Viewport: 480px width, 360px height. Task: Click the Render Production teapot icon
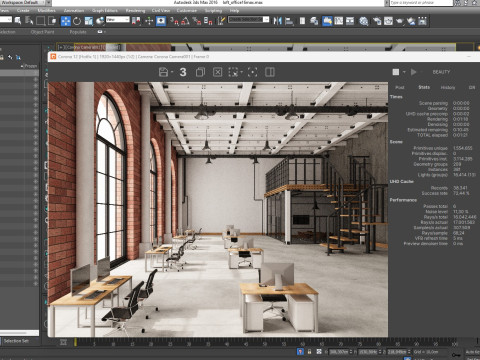point(400,21)
